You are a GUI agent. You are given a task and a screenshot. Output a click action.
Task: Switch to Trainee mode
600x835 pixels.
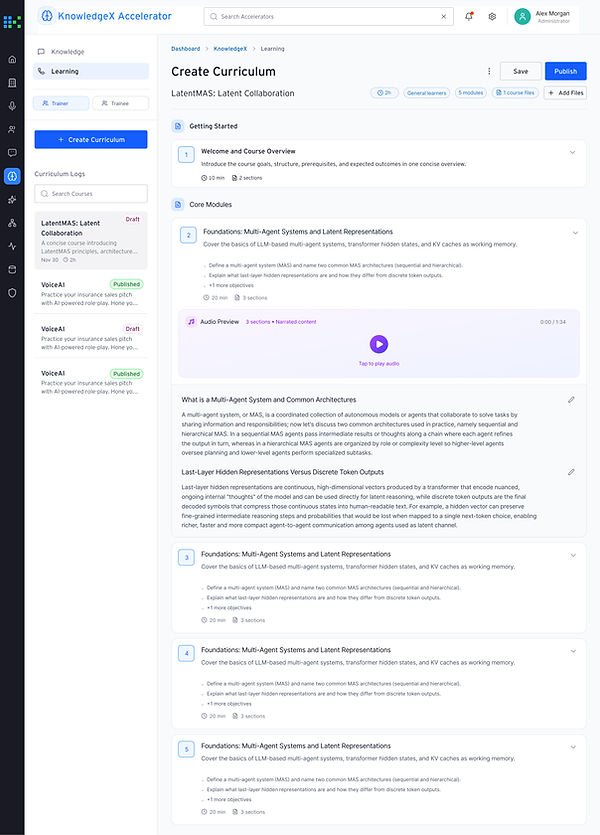(120, 103)
